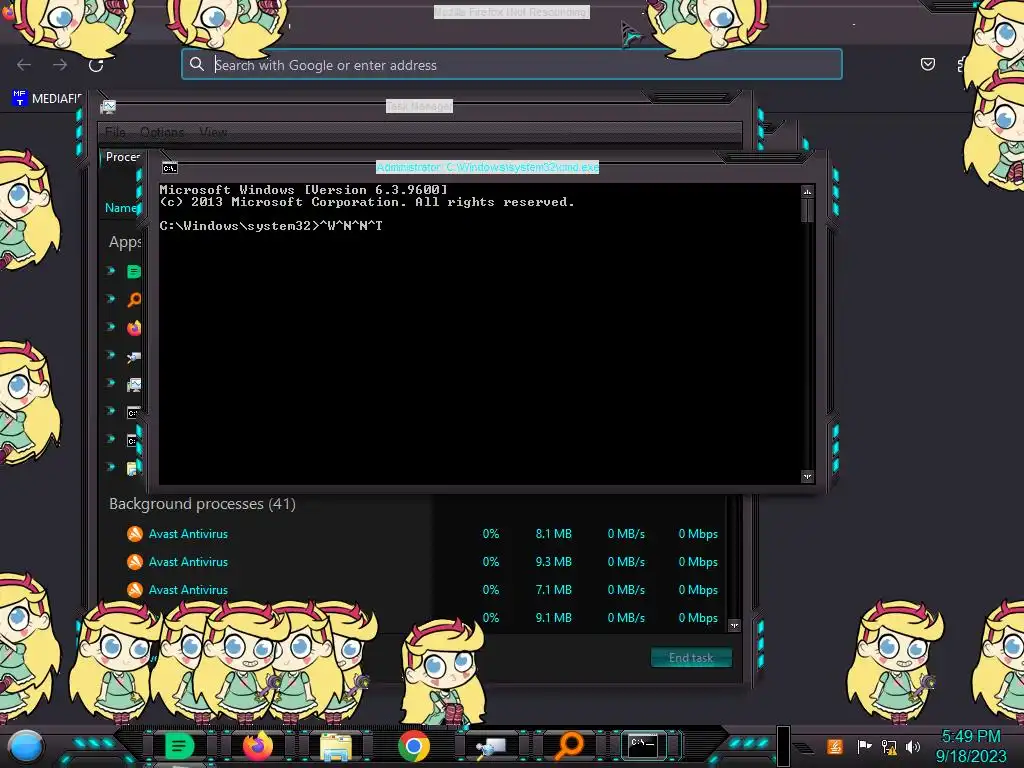1024x768 pixels.
Task: Switch to the Processes tab in Task Manager
Action: tap(123, 157)
